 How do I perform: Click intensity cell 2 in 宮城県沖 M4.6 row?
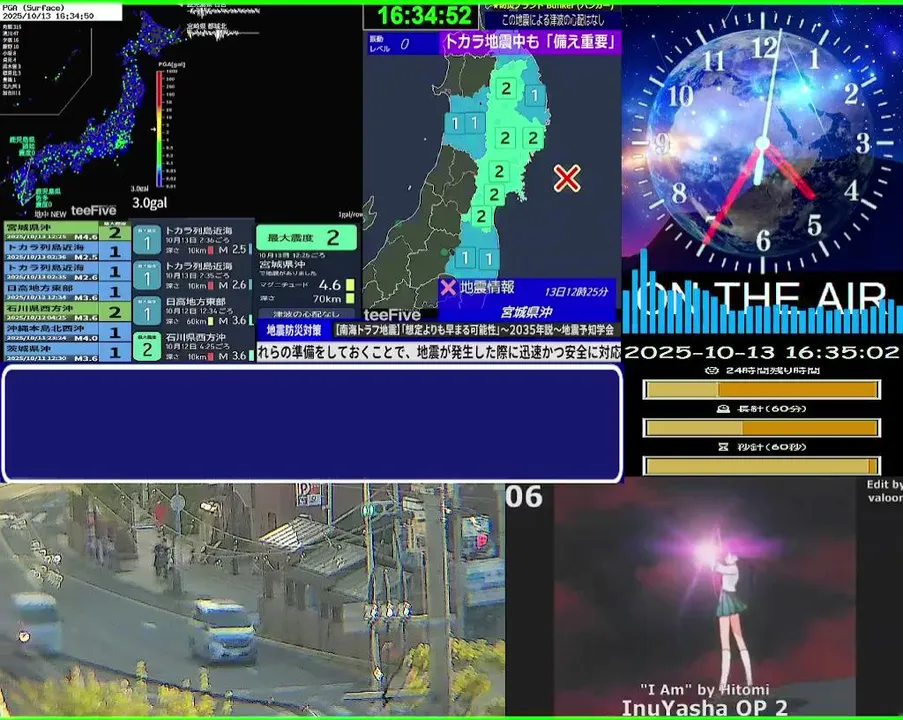pyautogui.click(x=115, y=232)
